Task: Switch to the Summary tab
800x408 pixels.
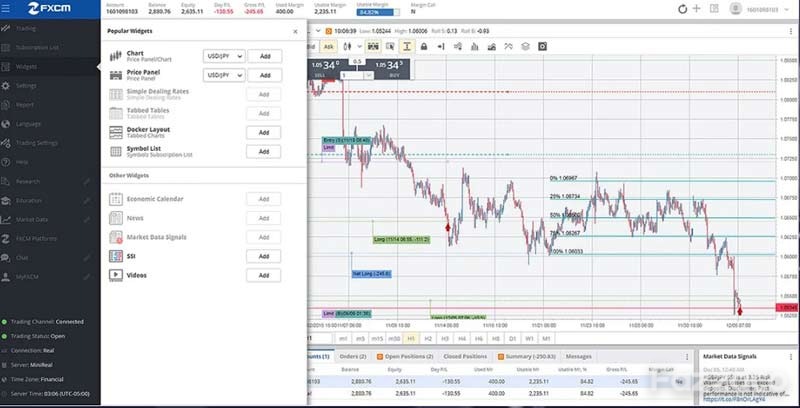Action: pyautogui.click(x=527, y=356)
